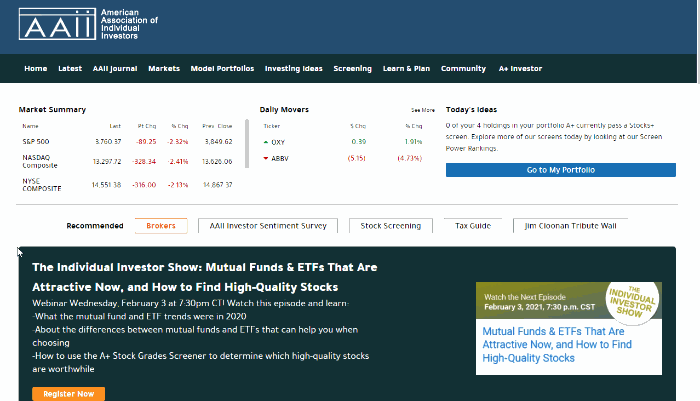Click ABBV ticker in Daily Movers
The height and width of the screenshot is (401, 700).
point(280,158)
